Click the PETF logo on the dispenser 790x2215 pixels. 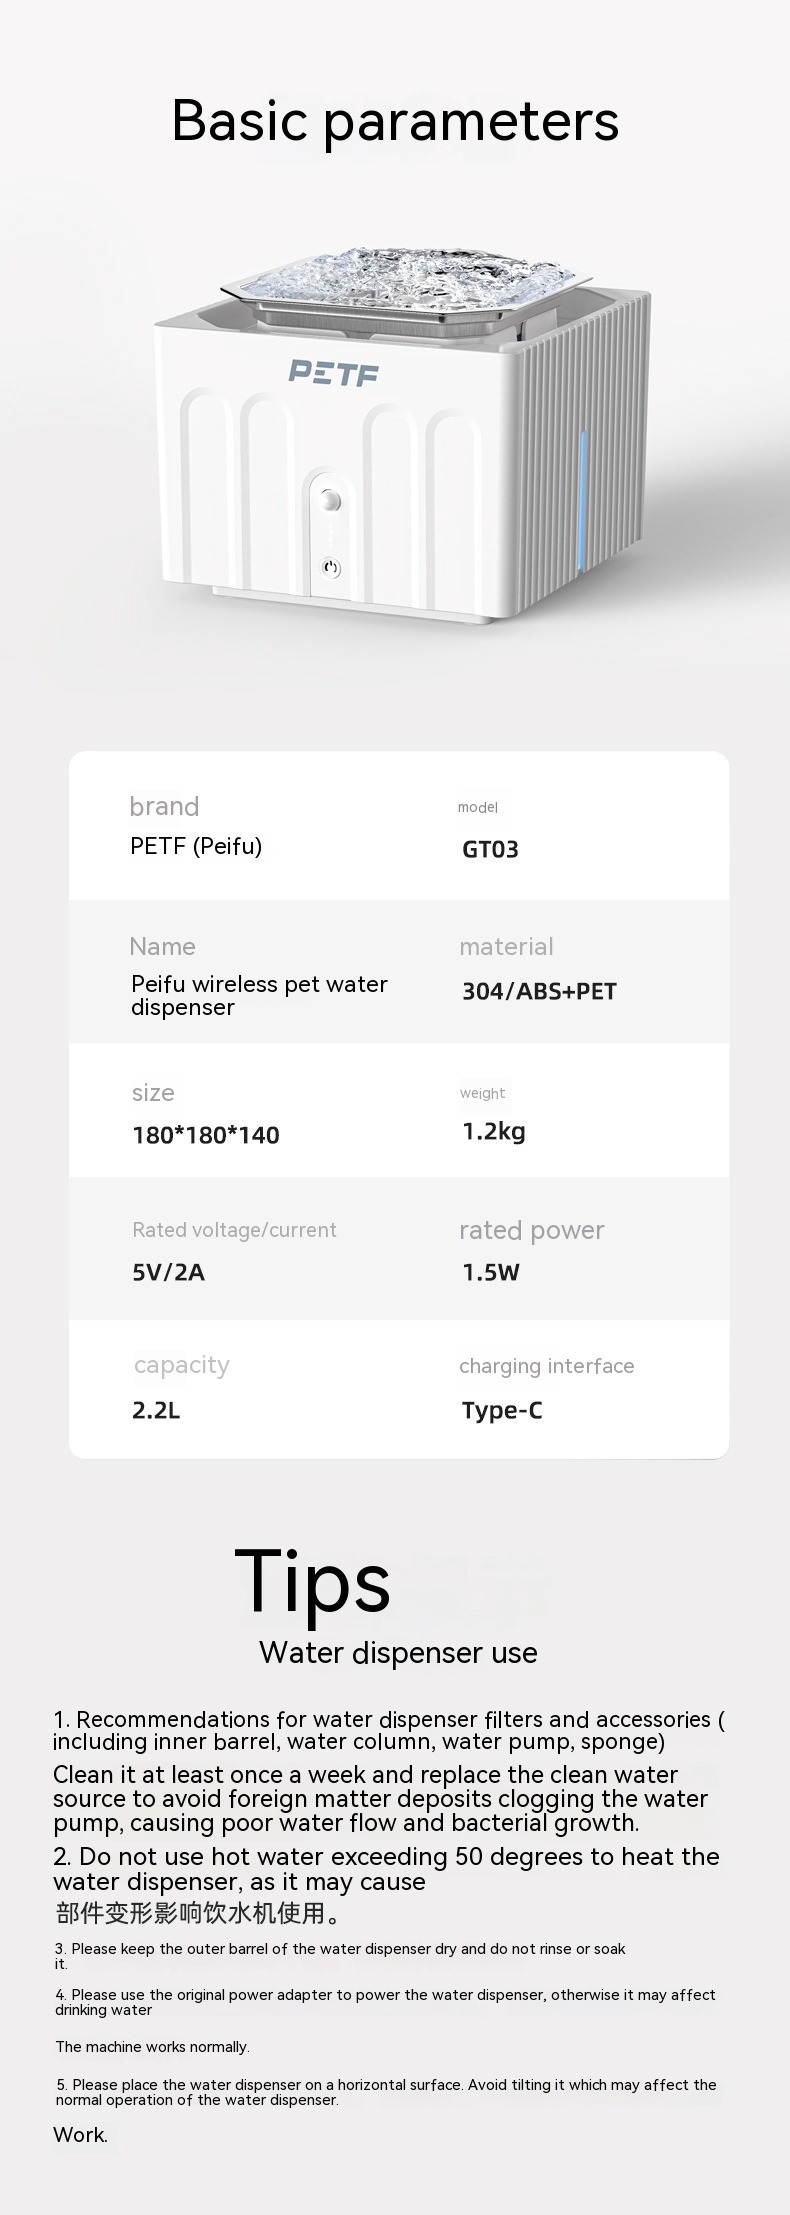[334, 373]
